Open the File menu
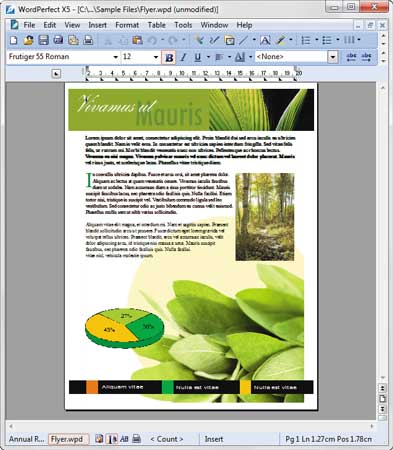The width and height of the screenshot is (393, 450). 29,25
